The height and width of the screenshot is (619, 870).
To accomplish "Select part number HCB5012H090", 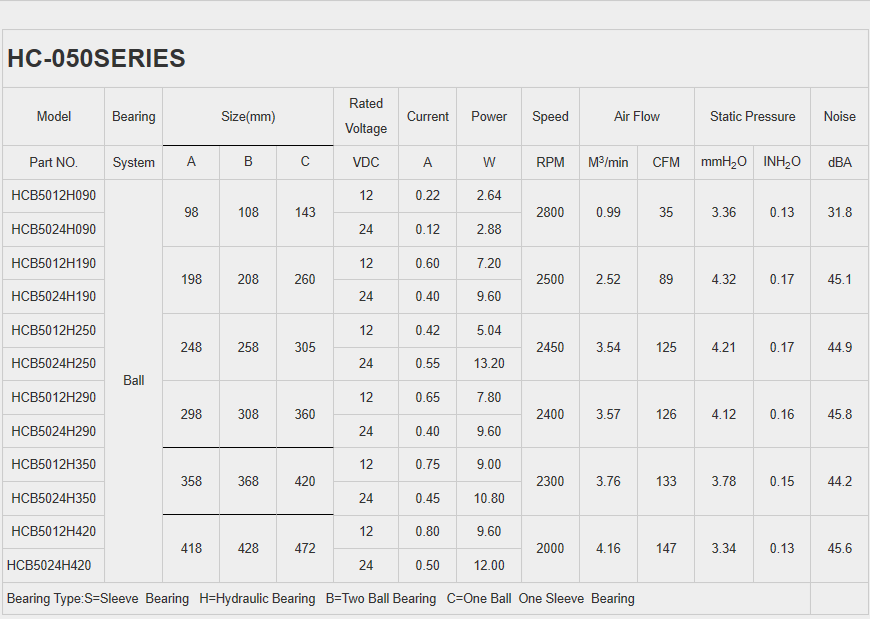I will 54,196.
